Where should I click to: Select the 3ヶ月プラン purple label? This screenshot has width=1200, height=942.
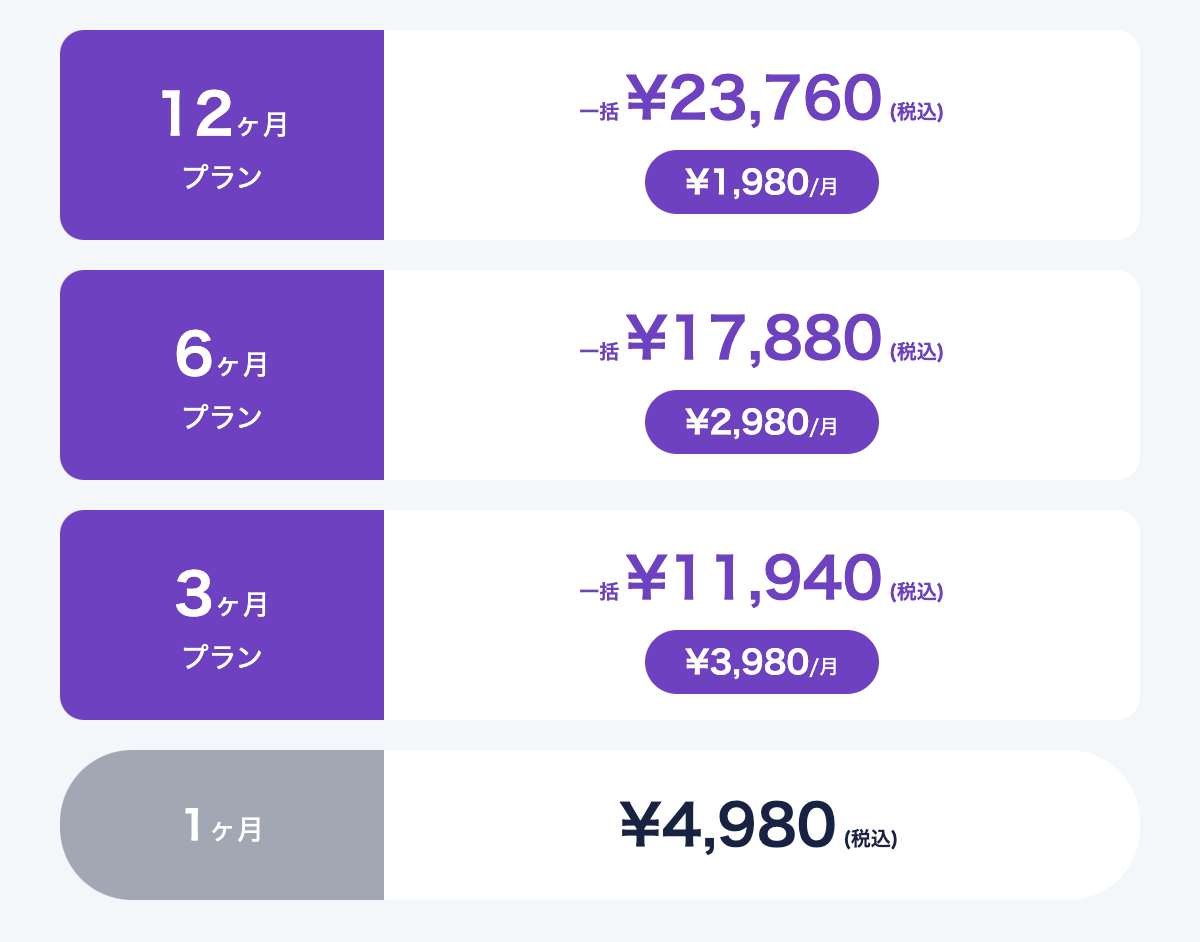point(222,615)
